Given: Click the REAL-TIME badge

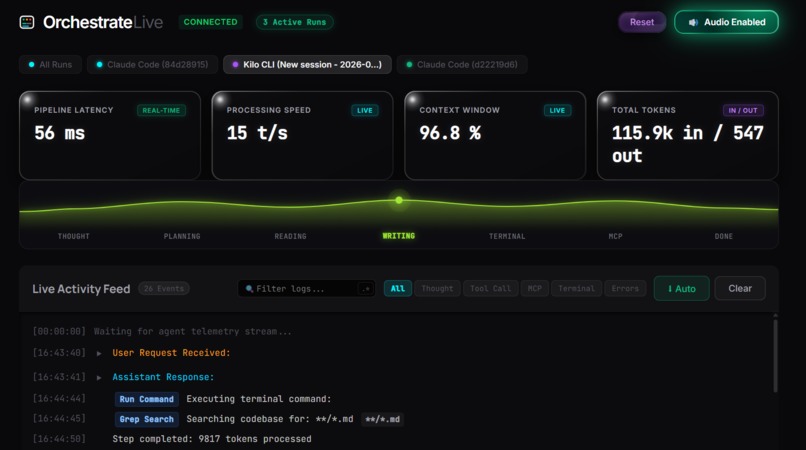Looking at the screenshot, I should [x=161, y=110].
